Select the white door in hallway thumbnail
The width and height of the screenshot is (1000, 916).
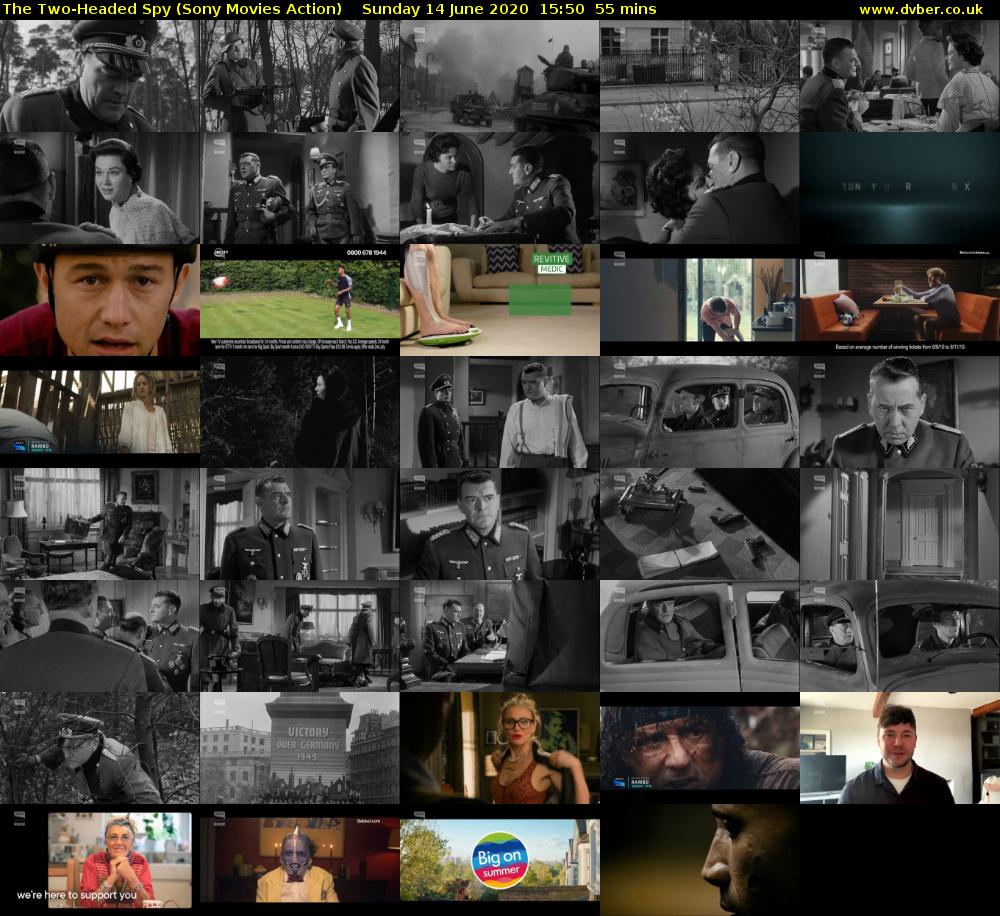(x=900, y=524)
